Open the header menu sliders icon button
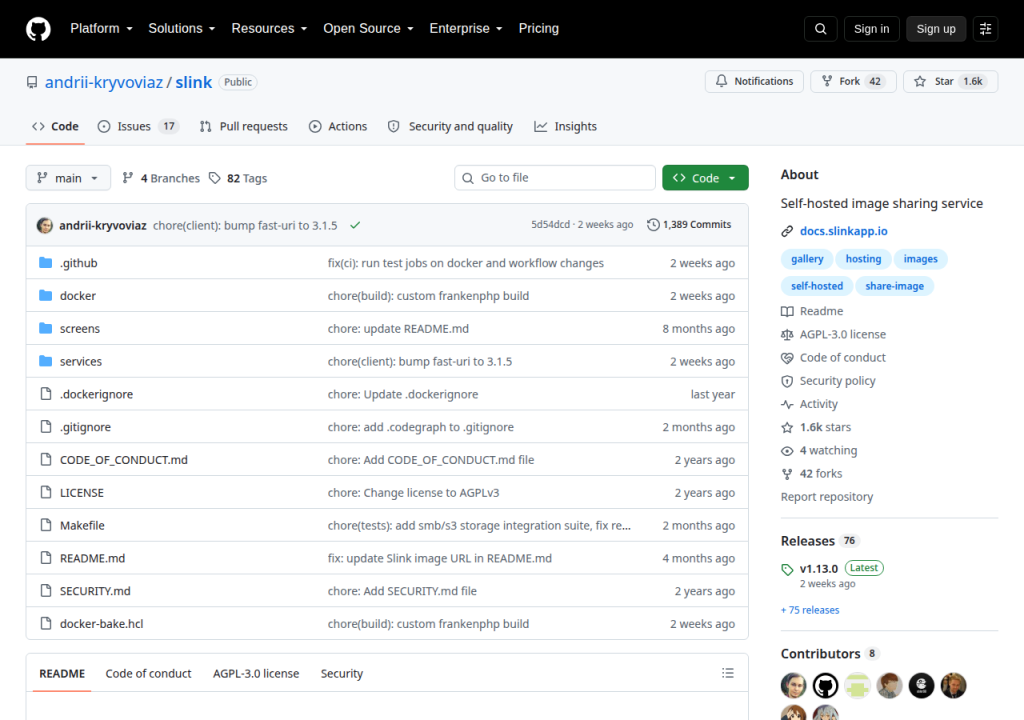The height and width of the screenshot is (720, 1024). pos(985,29)
